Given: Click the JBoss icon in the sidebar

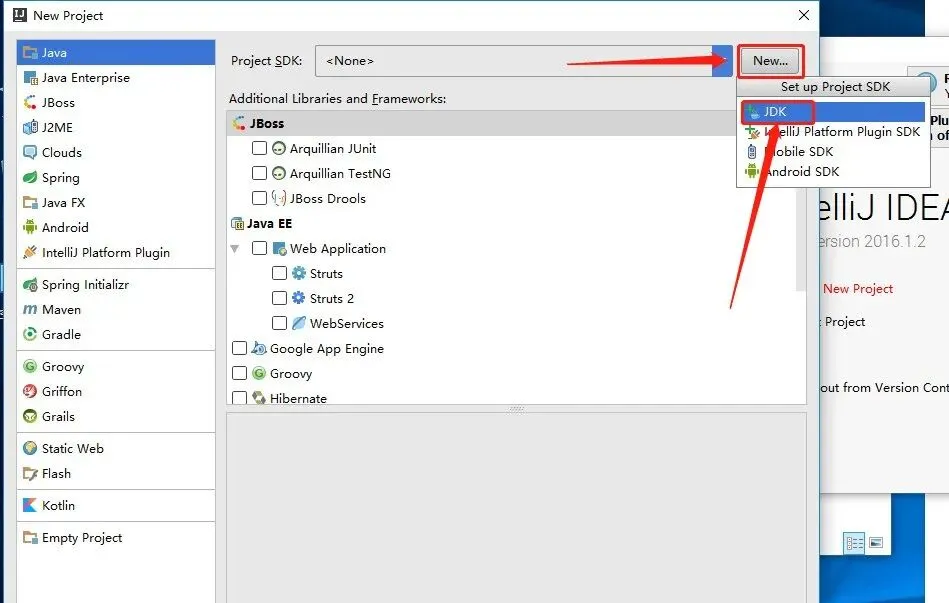Looking at the screenshot, I should pos(30,102).
